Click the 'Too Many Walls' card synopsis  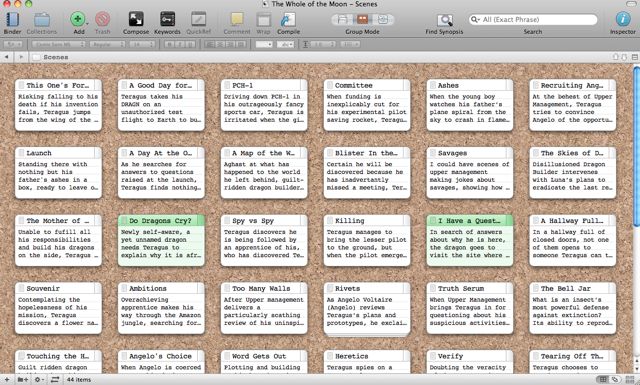pyautogui.click(x=264, y=312)
